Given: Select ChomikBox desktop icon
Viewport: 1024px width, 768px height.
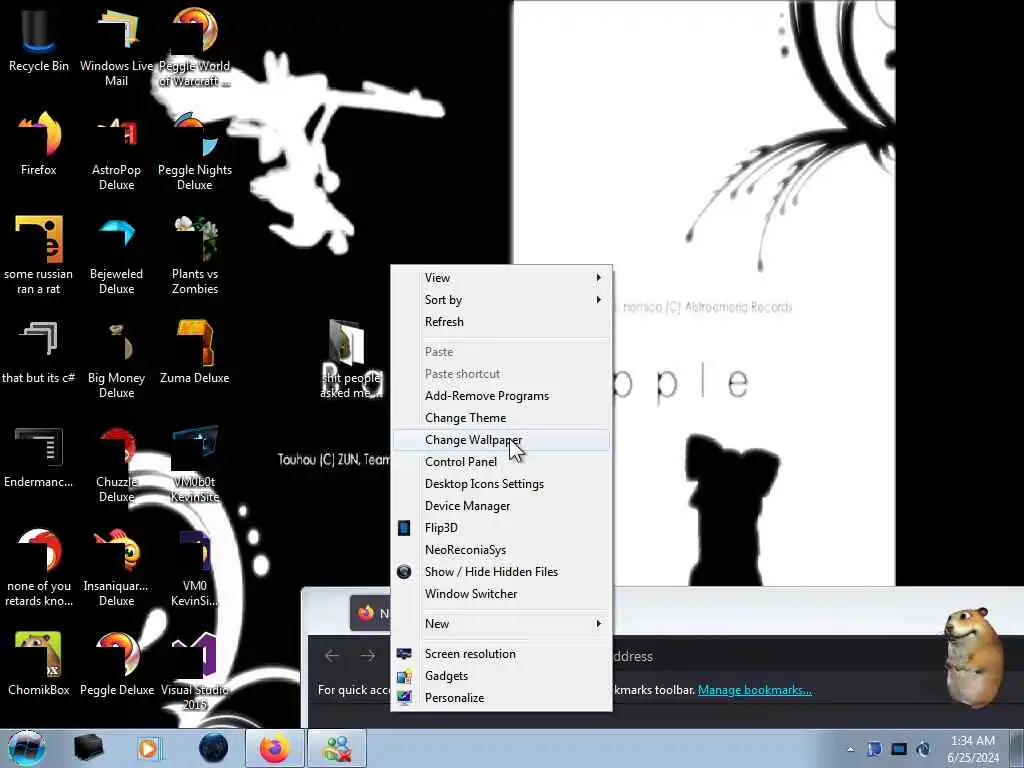Looking at the screenshot, I should 39,662.
